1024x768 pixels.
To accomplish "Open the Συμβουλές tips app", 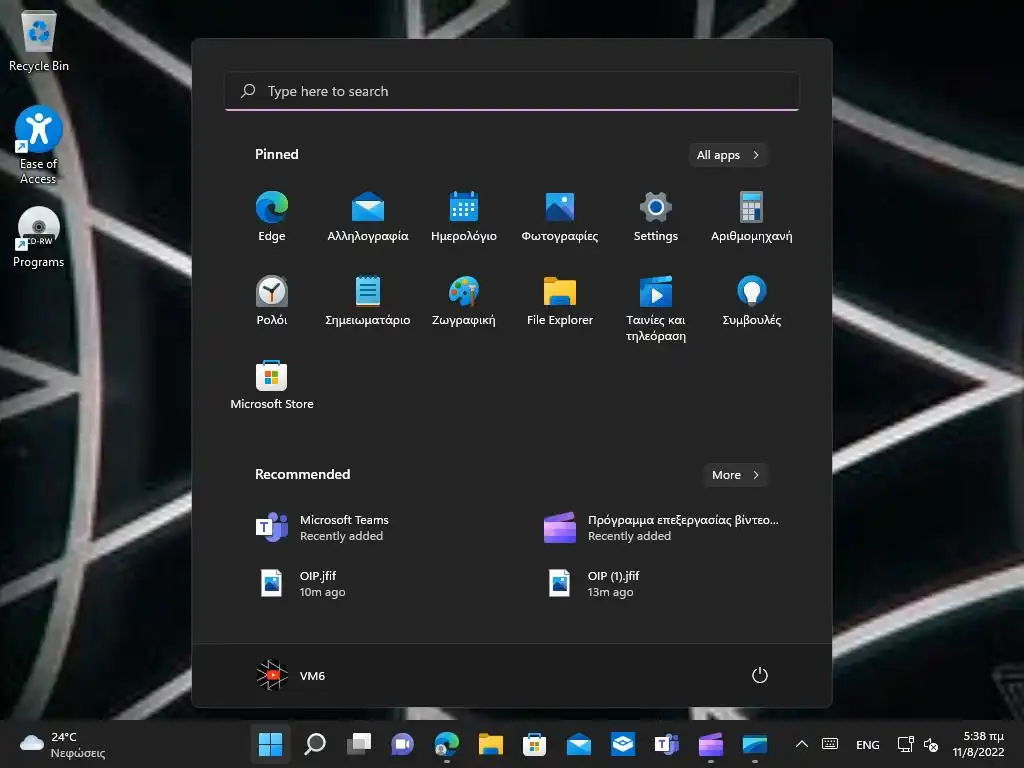I will click(752, 300).
